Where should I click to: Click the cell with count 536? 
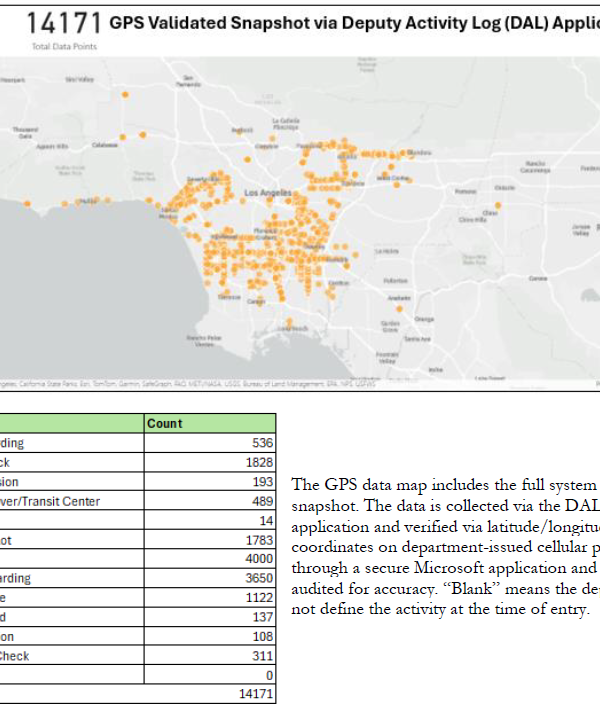coord(210,443)
